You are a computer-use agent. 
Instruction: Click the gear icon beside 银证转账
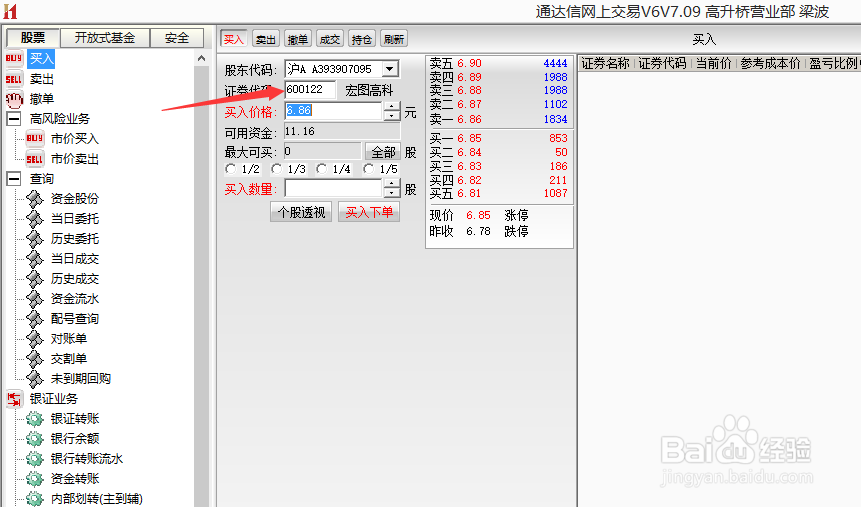point(35,419)
